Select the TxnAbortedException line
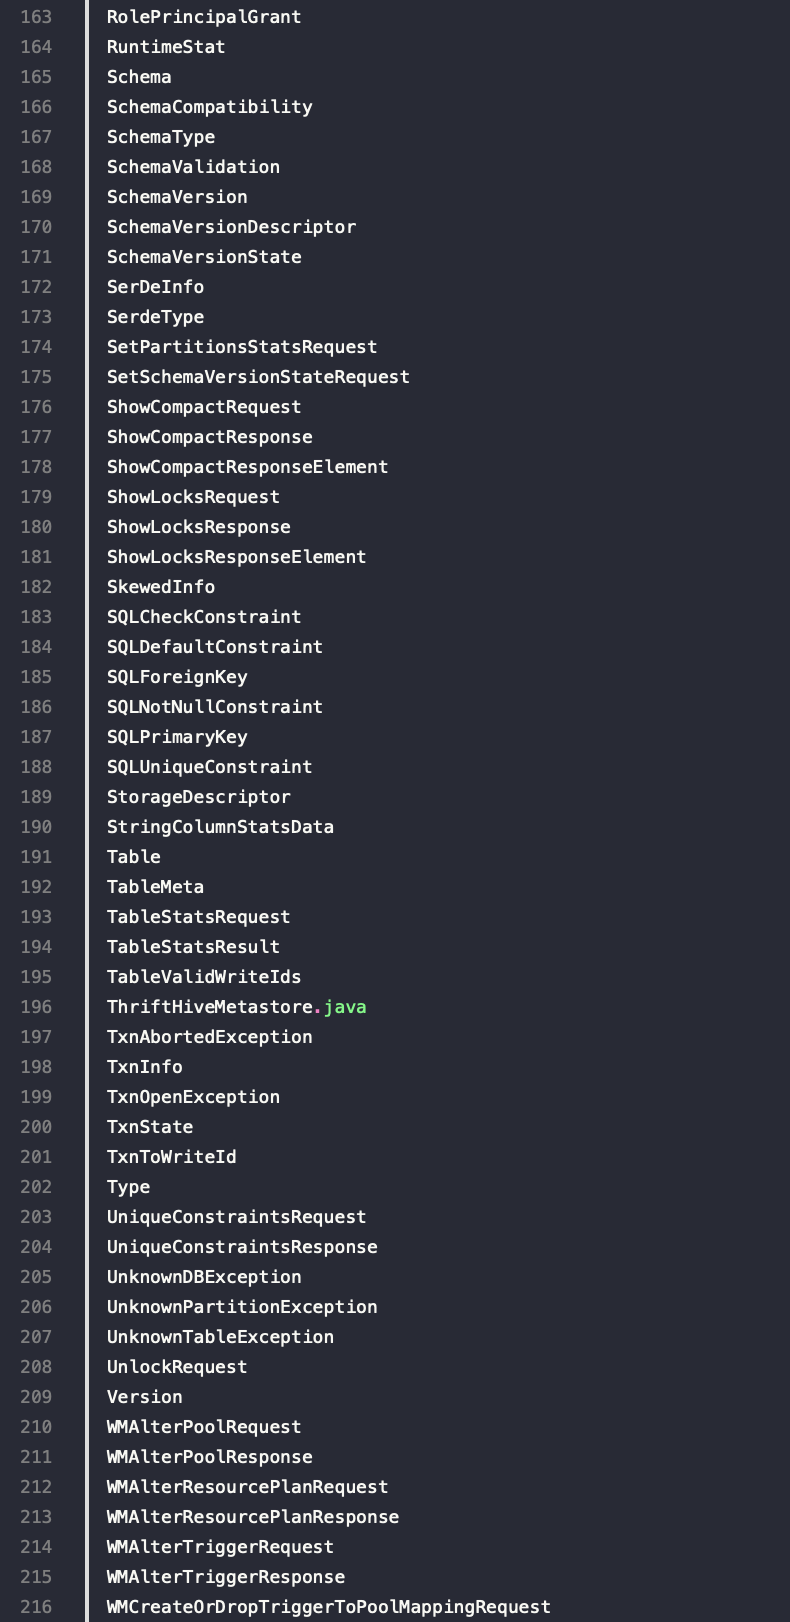The height and width of the screenshot is (1622, 790). point(210,1037)
